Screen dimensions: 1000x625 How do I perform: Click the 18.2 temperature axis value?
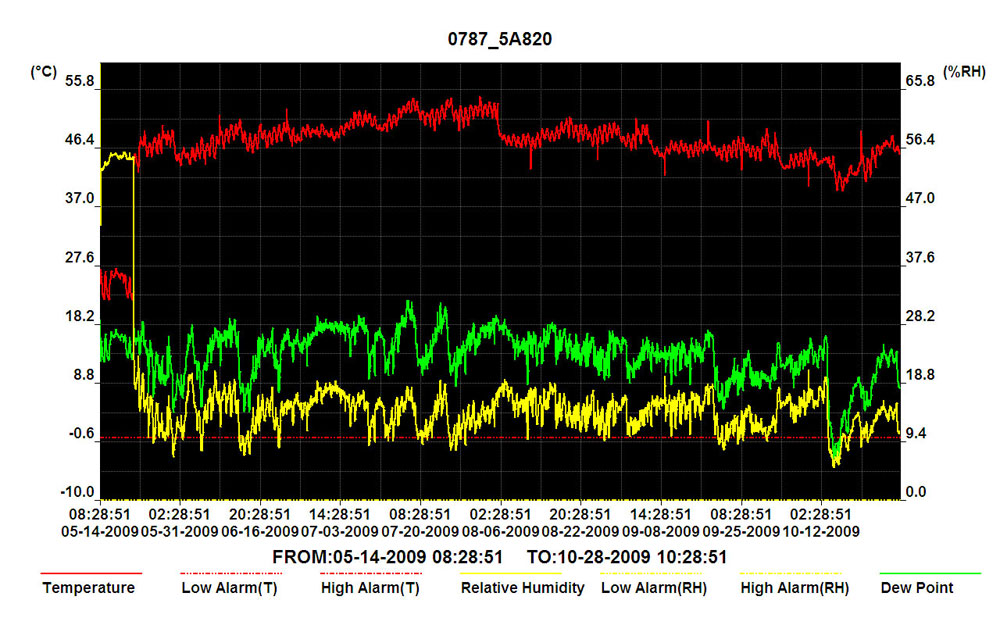pyautogui.click(x=80, y=316)
